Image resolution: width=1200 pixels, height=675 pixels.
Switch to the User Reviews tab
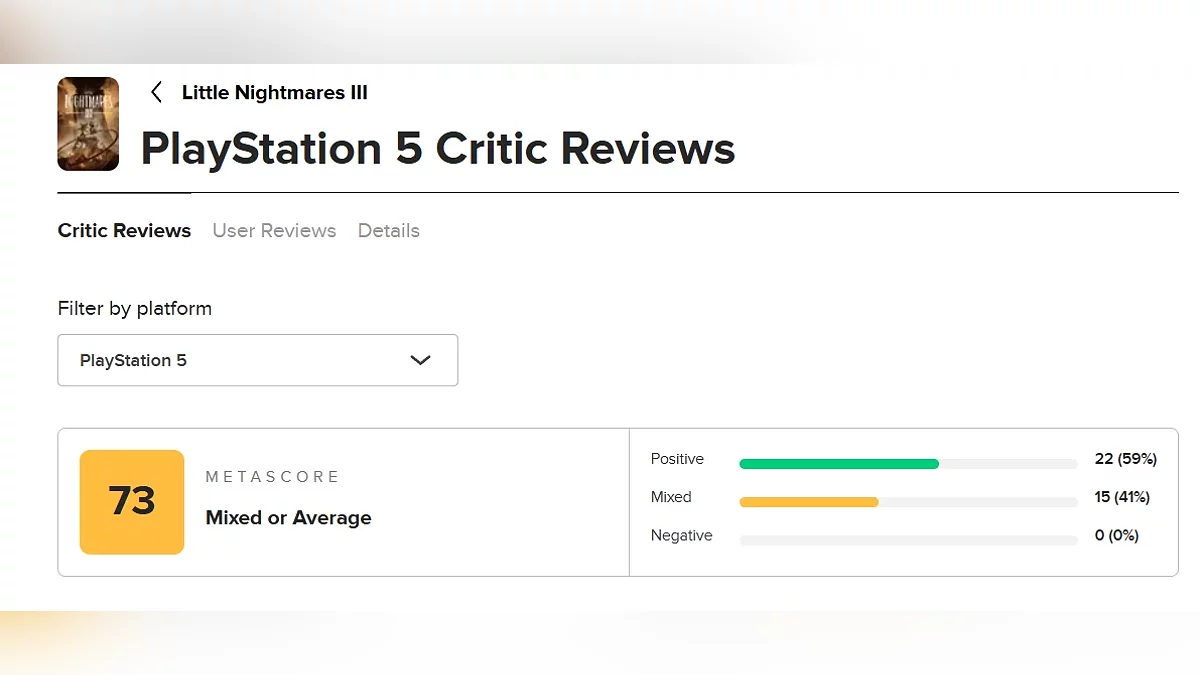[x=274, y=230]
